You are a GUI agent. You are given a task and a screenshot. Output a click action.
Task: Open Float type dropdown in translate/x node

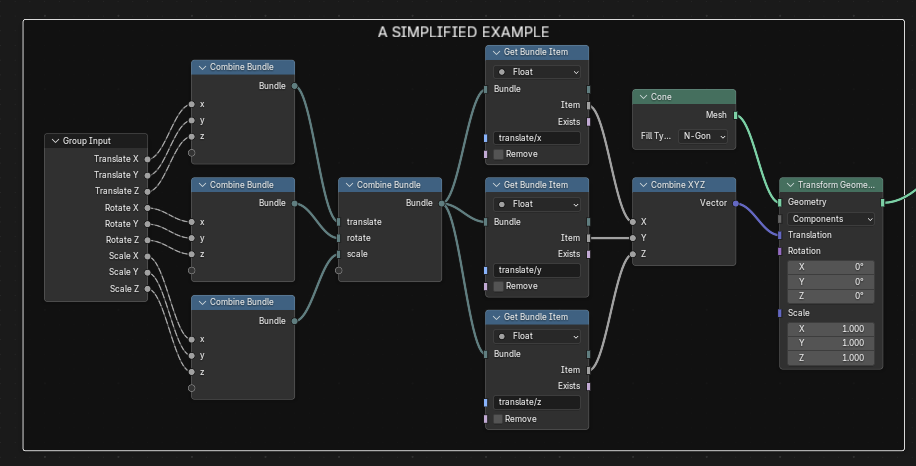(x=537, y=72)
